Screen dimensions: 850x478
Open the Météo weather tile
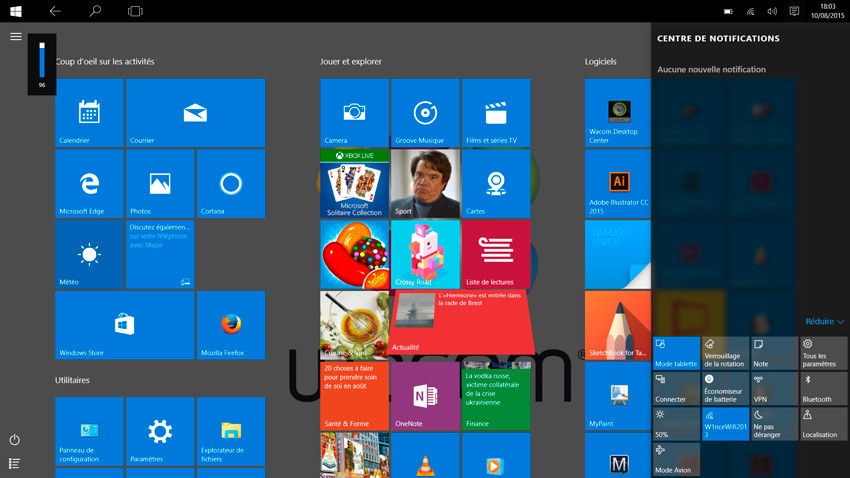pos(89,255)
